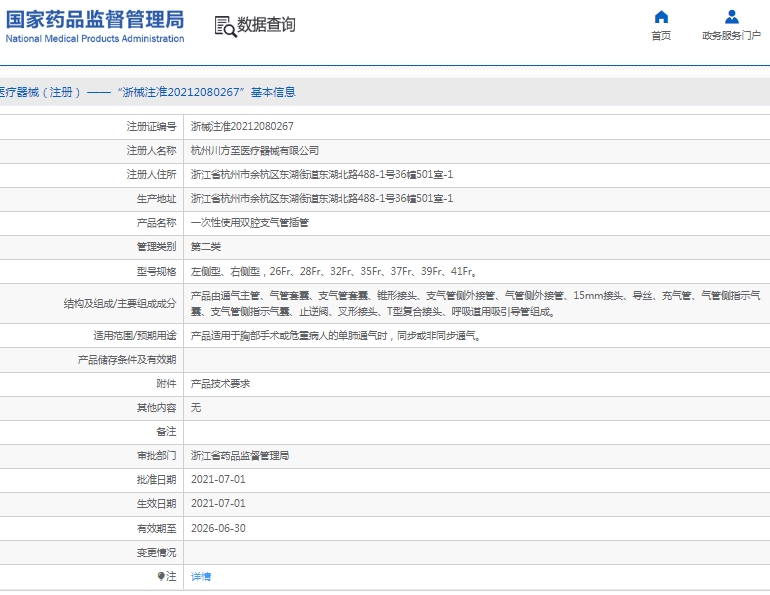Select the company name 杭州川方至医疗器械有限公司
Image resolution: width=770 pixels, height=595 pixels.
click(x=255, y=150)
